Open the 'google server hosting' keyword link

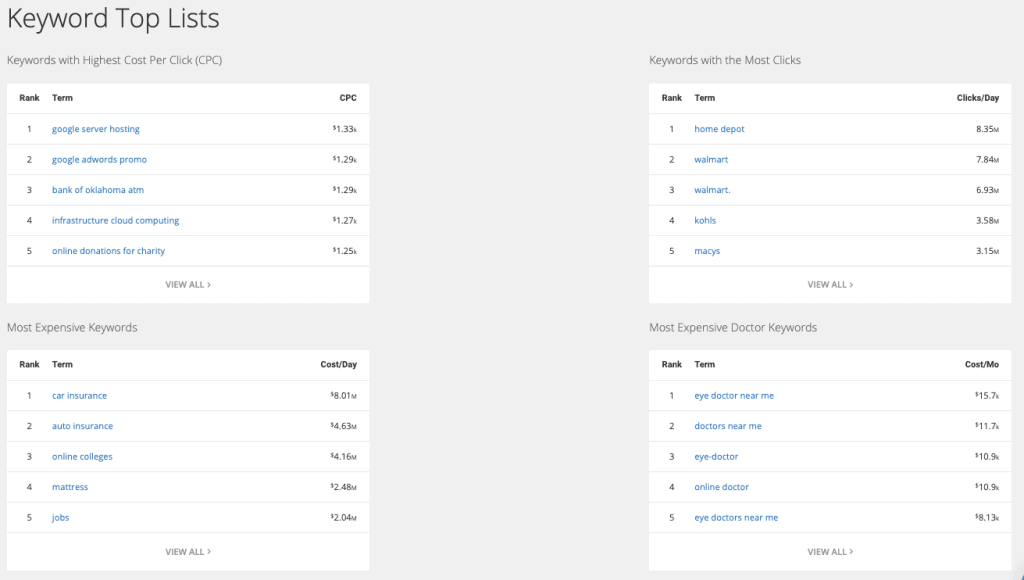[x=95, y=129]
